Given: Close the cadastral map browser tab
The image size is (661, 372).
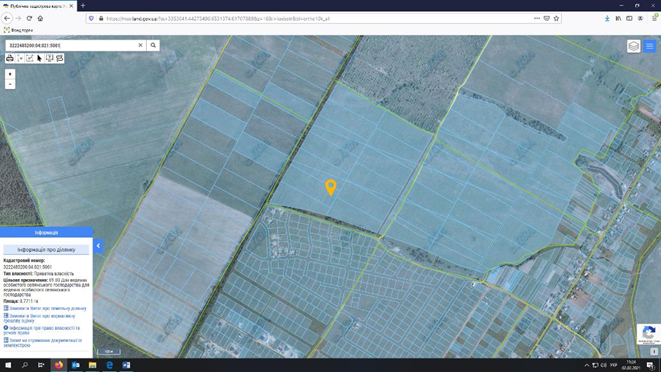Looking at the screenshot, I should (x=71, y=6).
